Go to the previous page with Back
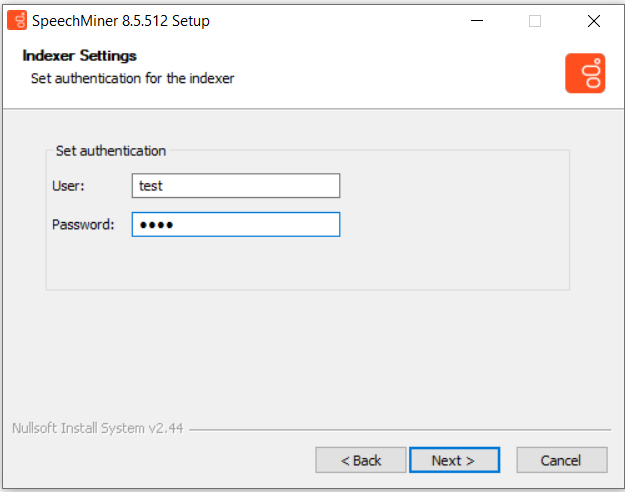This screenshot has height=492, width=625. tap(361, 460)
